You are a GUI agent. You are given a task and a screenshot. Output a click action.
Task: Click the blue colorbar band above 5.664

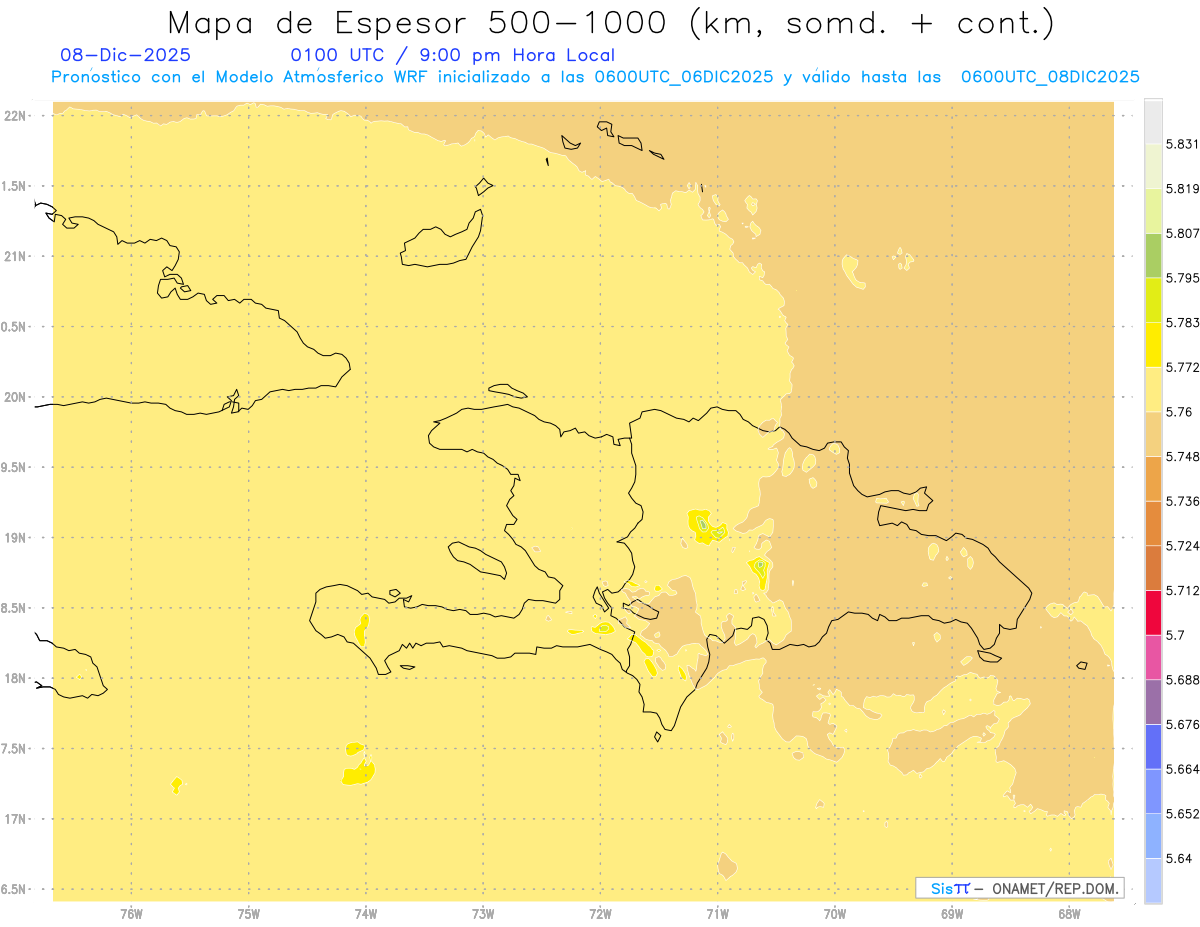point(1153,746)
